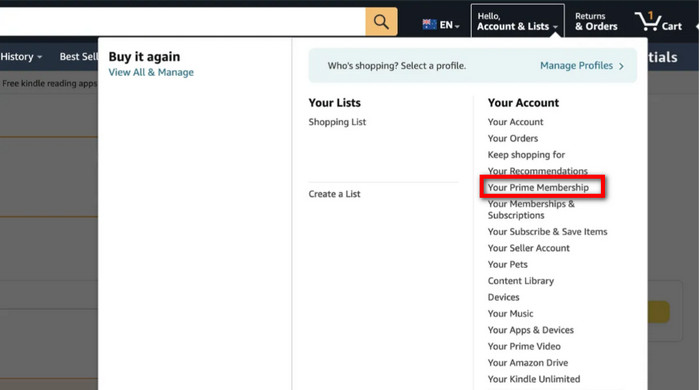Open Your Seller Account
700x390 pixels.
pos(529,248)
